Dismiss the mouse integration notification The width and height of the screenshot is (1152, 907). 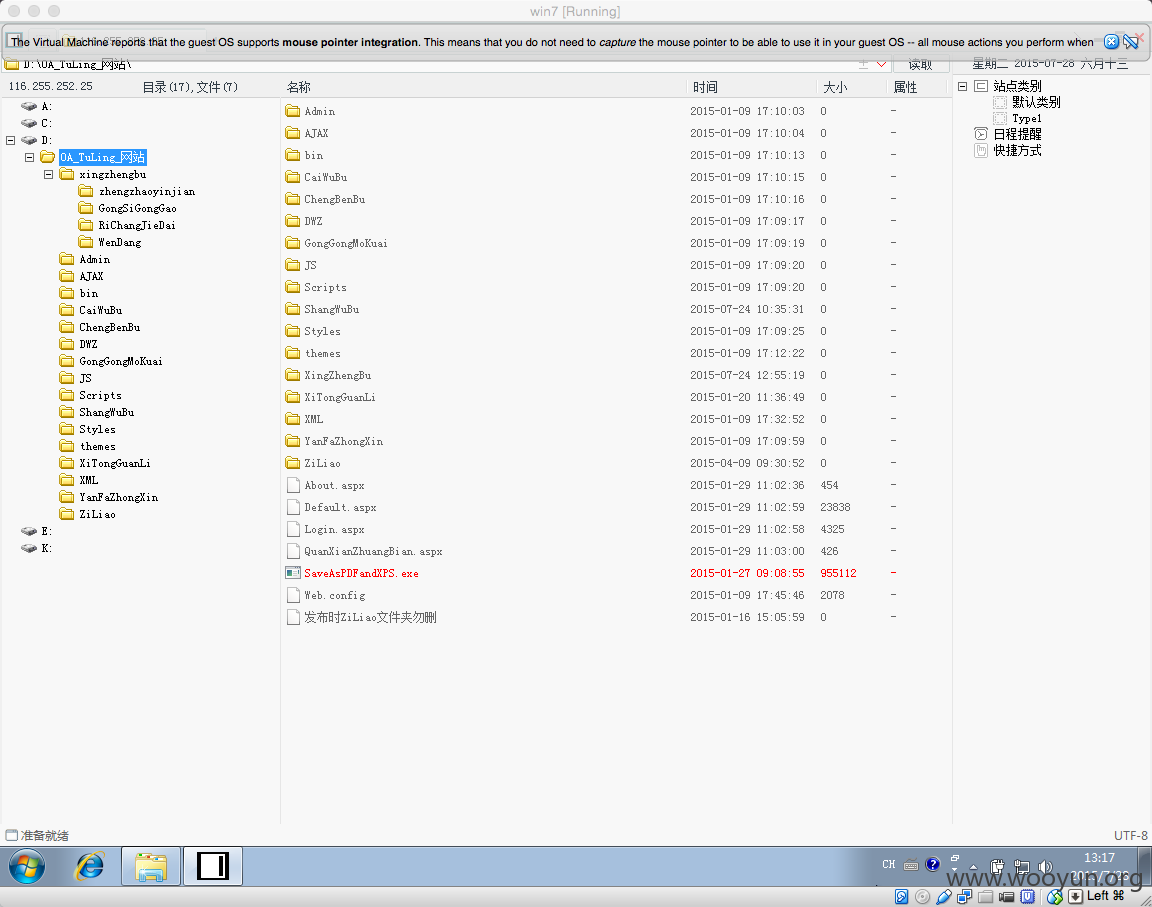tap(1112, 42)
